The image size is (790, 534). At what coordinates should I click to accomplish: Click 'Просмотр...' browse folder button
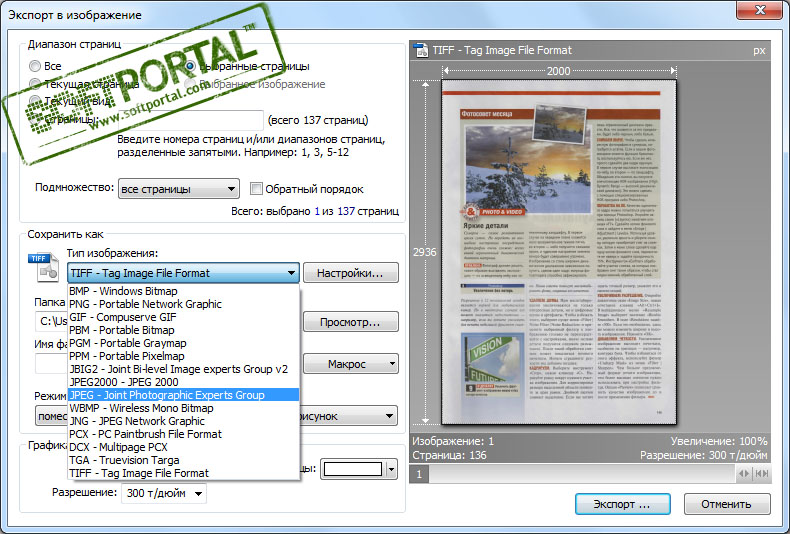coord(351,322)
